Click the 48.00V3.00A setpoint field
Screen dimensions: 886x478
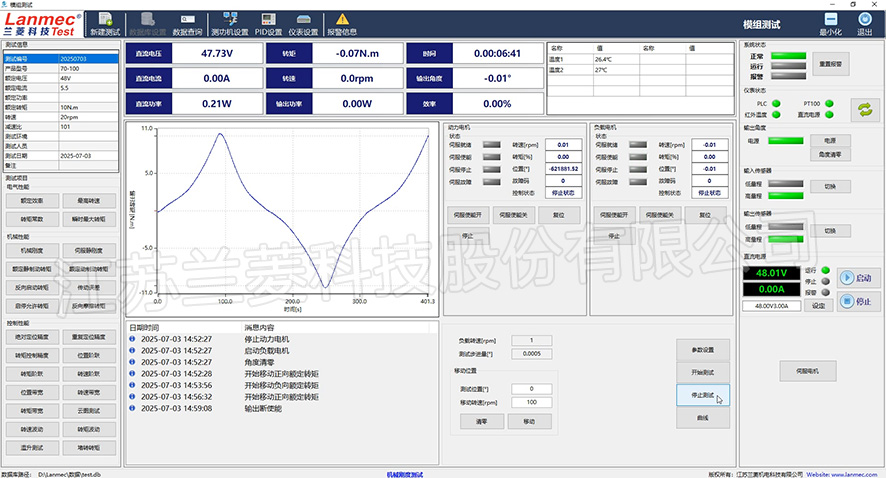[x=772, y=306]
